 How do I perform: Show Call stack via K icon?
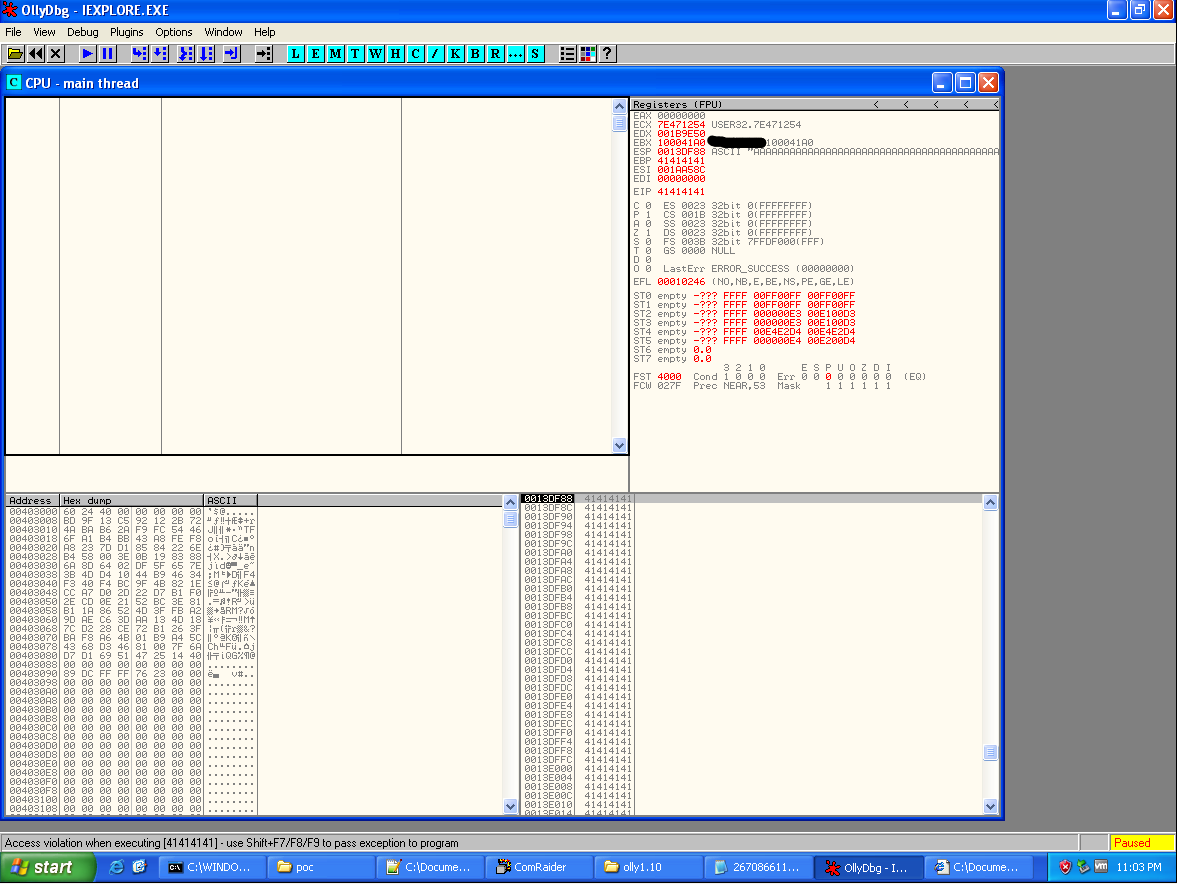[x=455, y=53]
